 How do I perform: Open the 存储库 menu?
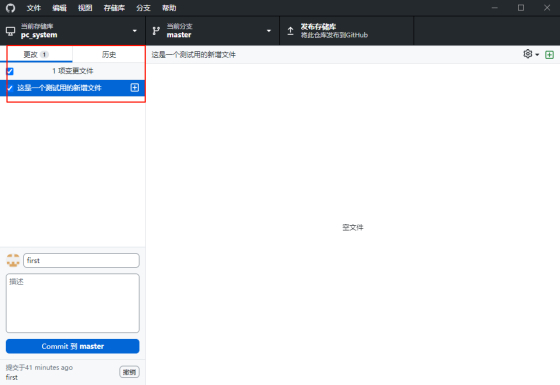click(114, 8)
